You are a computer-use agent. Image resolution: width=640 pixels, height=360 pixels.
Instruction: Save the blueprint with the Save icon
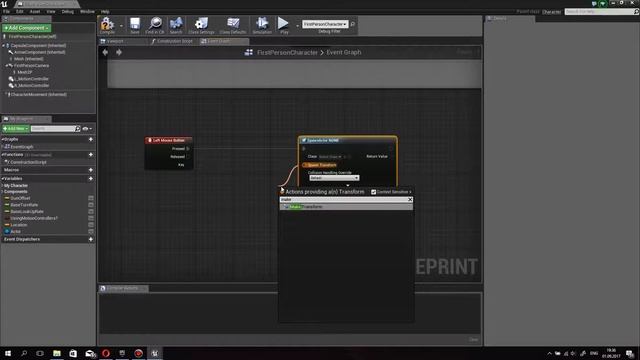click(135, 25)
